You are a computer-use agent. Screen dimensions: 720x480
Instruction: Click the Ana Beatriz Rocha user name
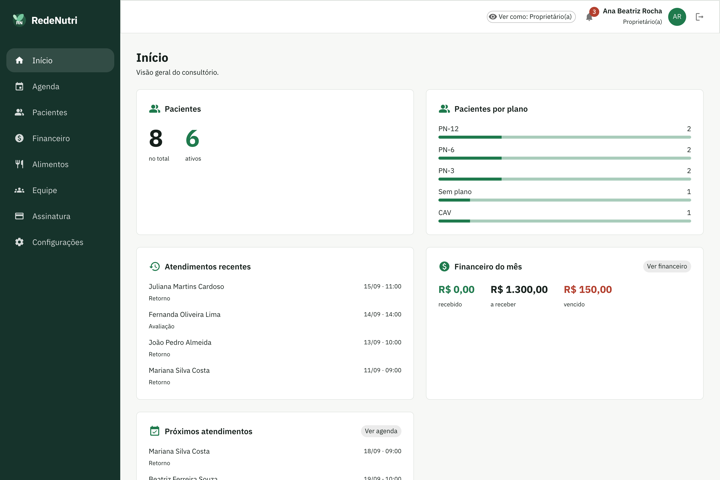point(632,11)
